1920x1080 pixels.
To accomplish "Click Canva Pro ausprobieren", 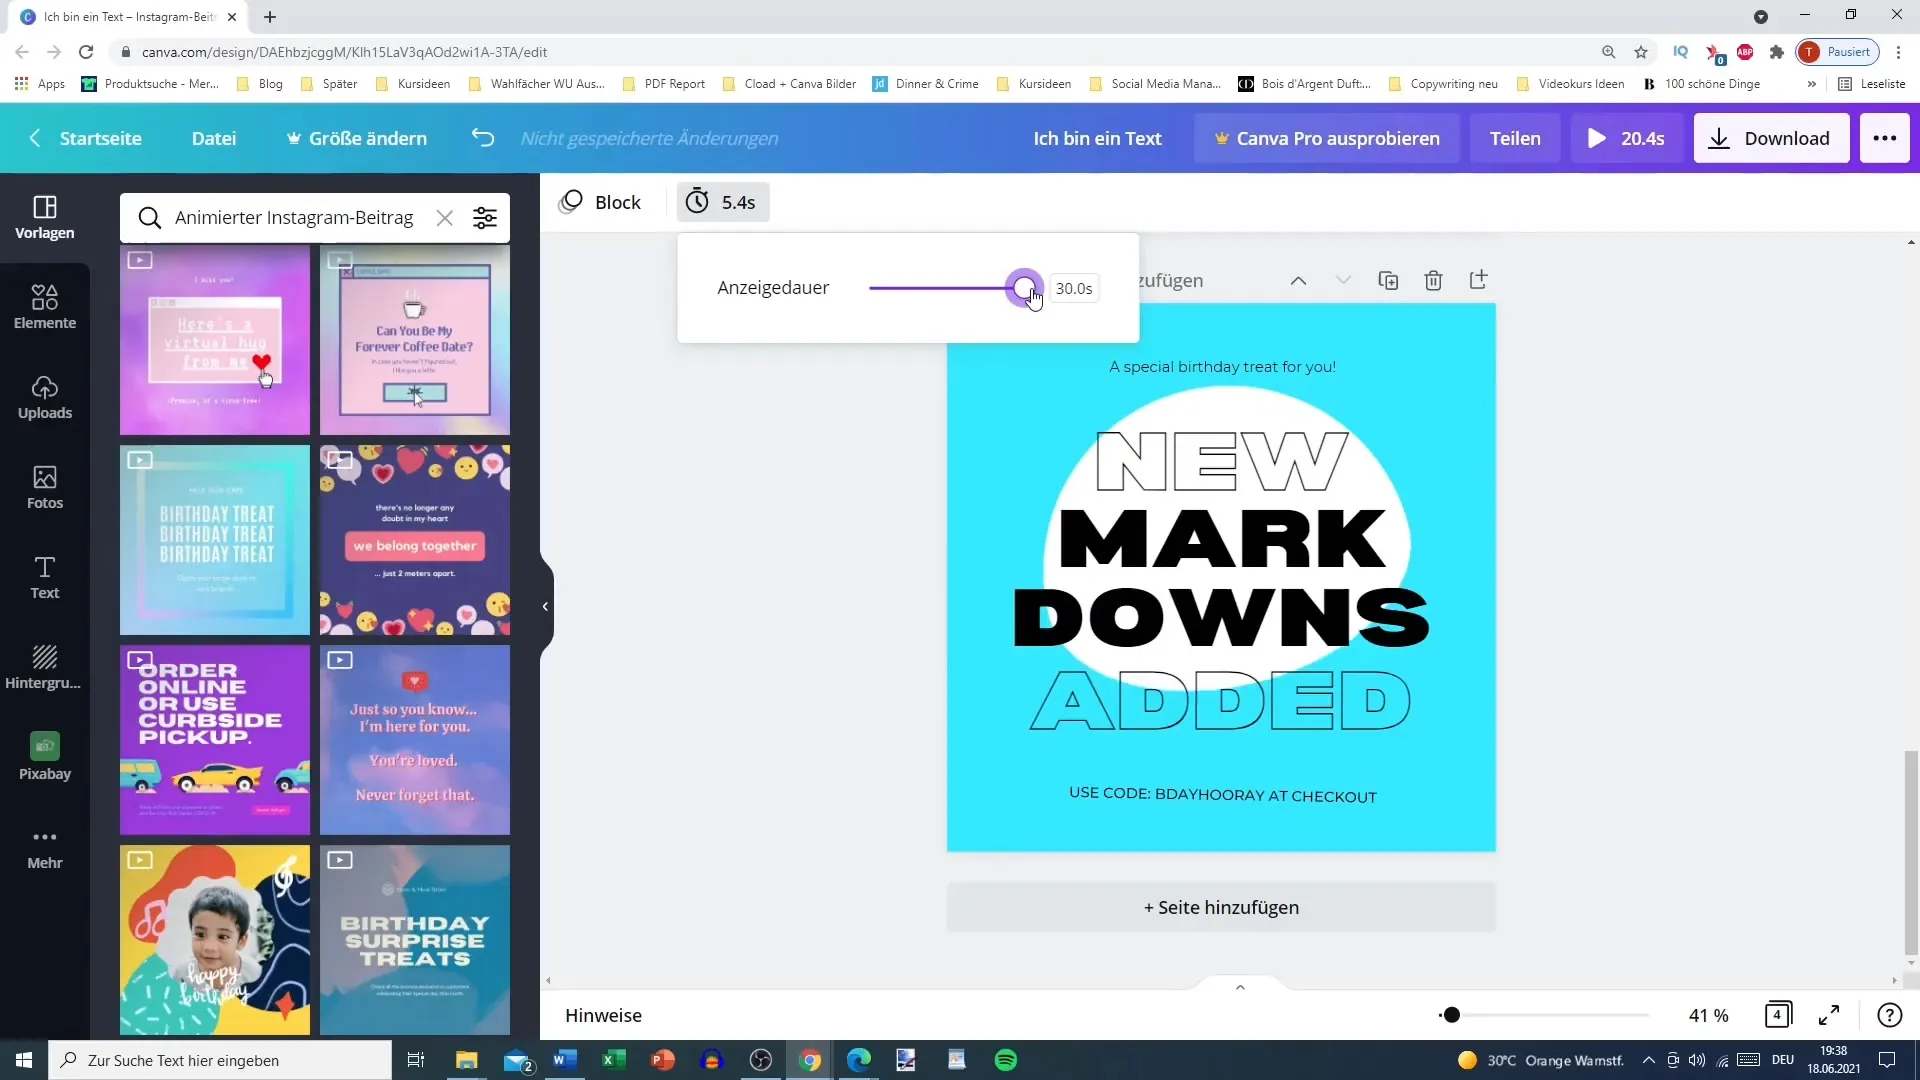I will 1327,138.
